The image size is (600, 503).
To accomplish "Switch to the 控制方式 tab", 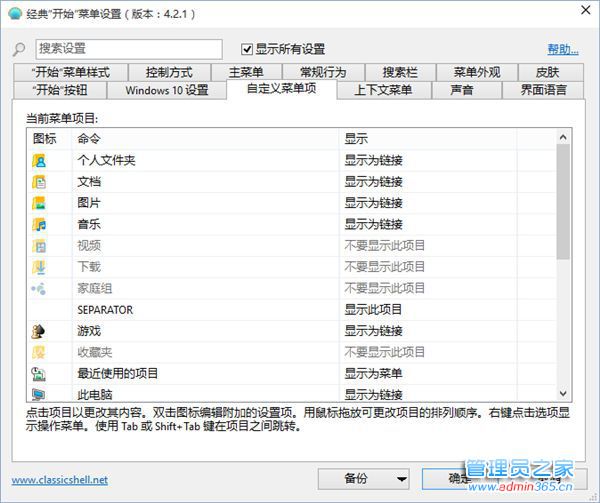I will pyautogui.click(x=169, y=72).
